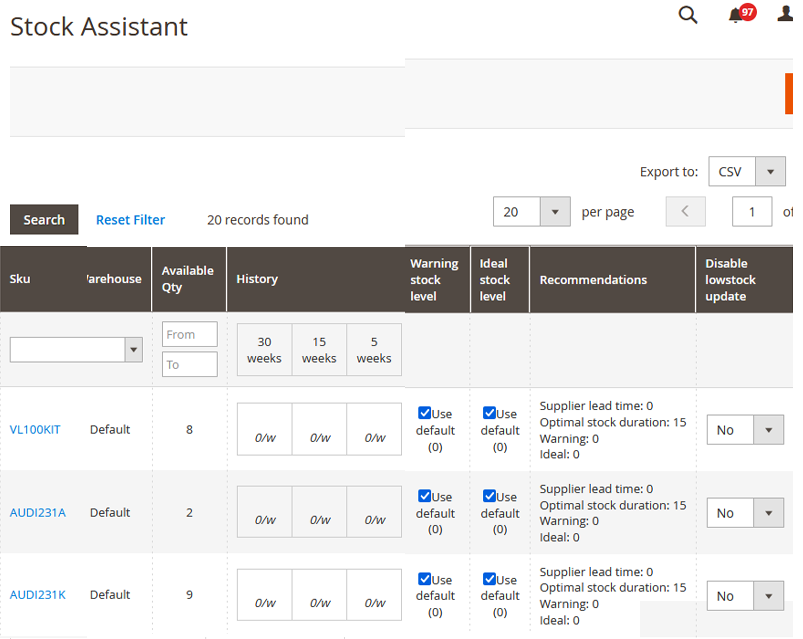
Task: Open the AUDI231K product link
Action: point(37,595)
